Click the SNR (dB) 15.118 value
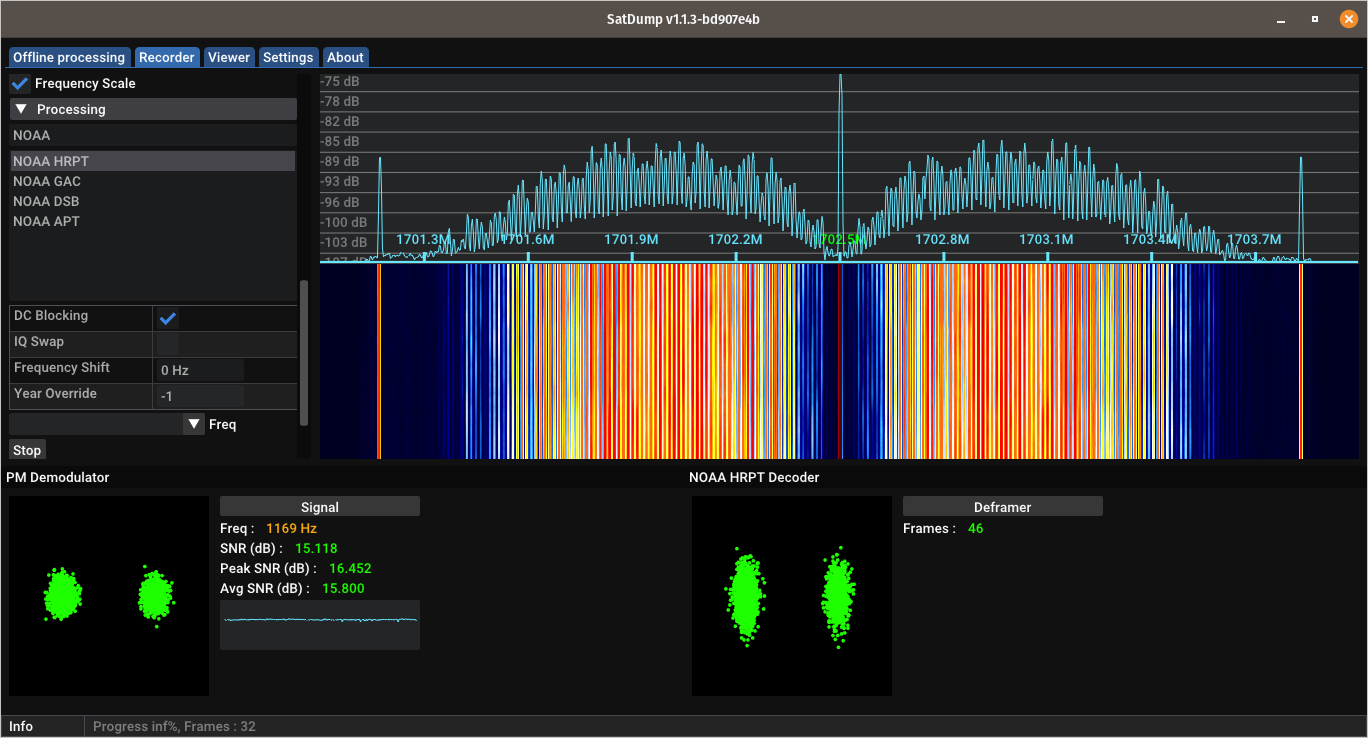This screenshot has height=738, width=1368. coord(316,548)
